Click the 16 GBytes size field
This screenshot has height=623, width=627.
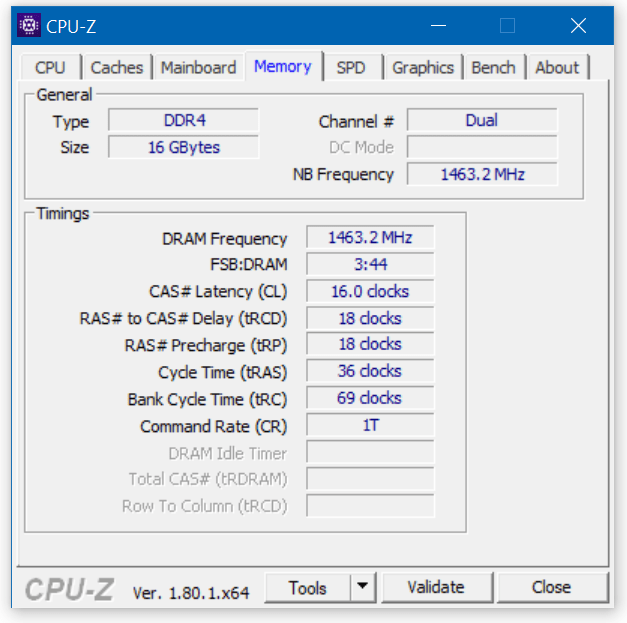pyautogui.click(x=184, y=147)
